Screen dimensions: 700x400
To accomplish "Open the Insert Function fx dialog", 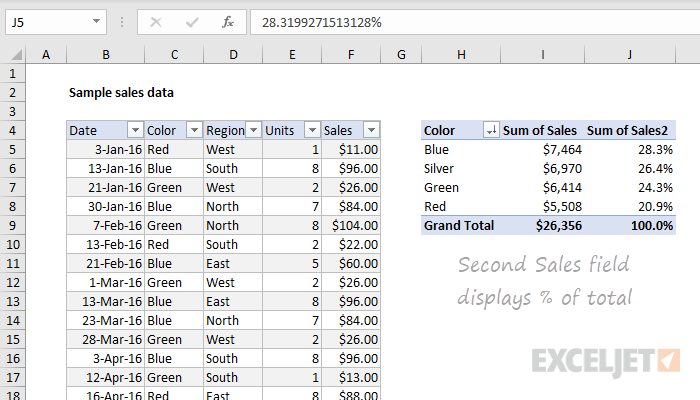I will tap(227, 21).
